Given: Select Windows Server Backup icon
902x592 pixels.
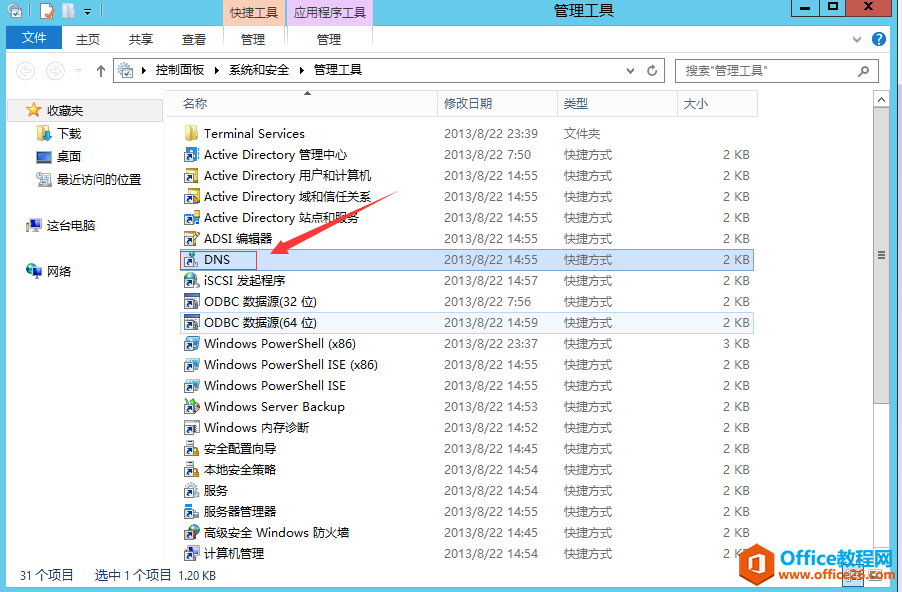Looking at the screenshot, I should tap(191, 407).
